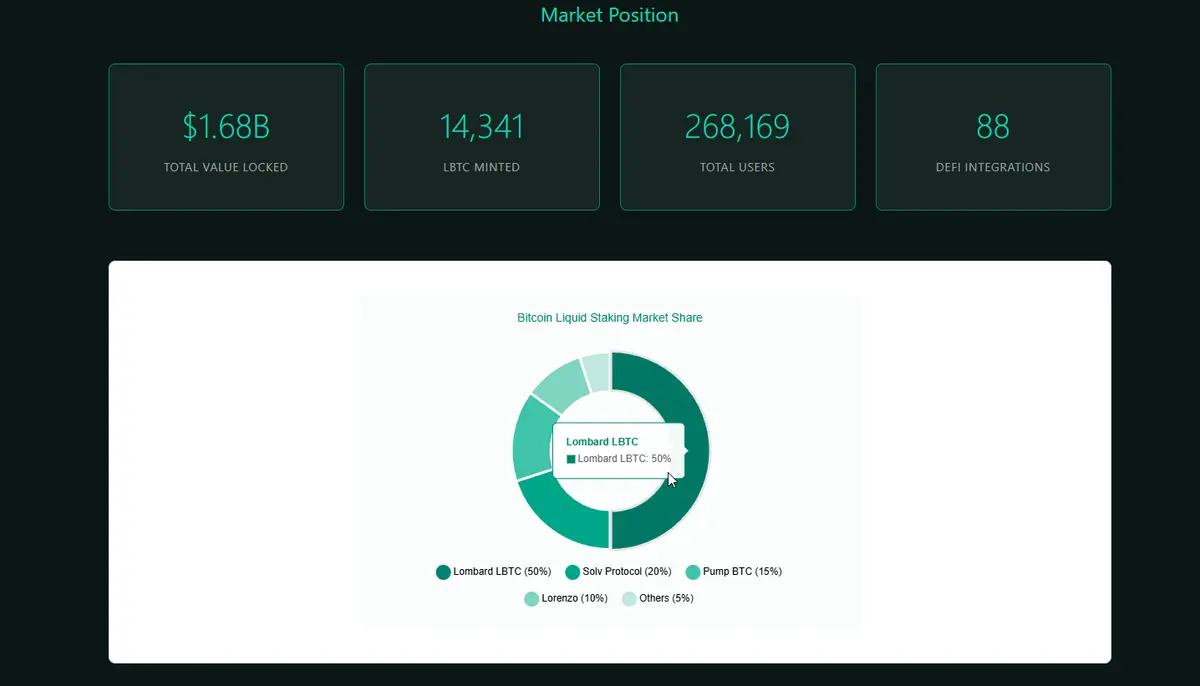Image resolution: width=1200 pixels, height=686 pixels.
Task: Click the Bitcoin Liquid Staking Market Share title
Action: 610,318
